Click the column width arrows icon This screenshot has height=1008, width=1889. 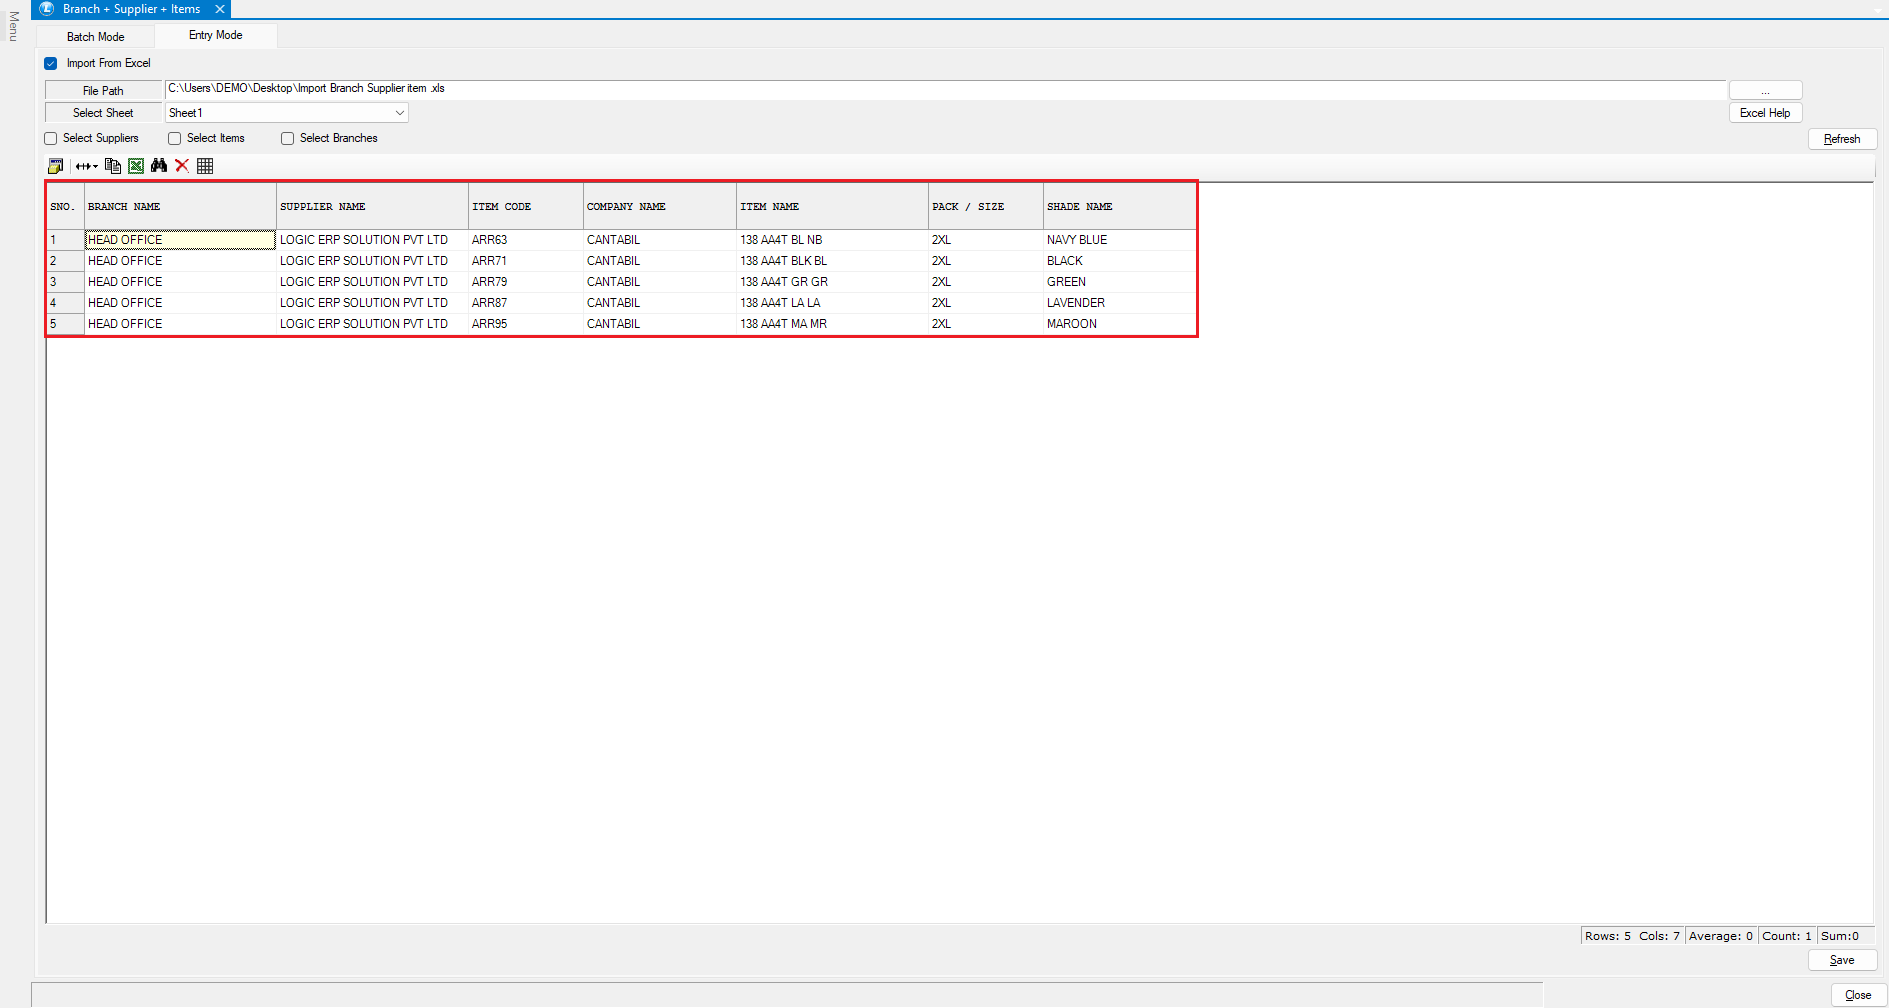tap(86, 166)
